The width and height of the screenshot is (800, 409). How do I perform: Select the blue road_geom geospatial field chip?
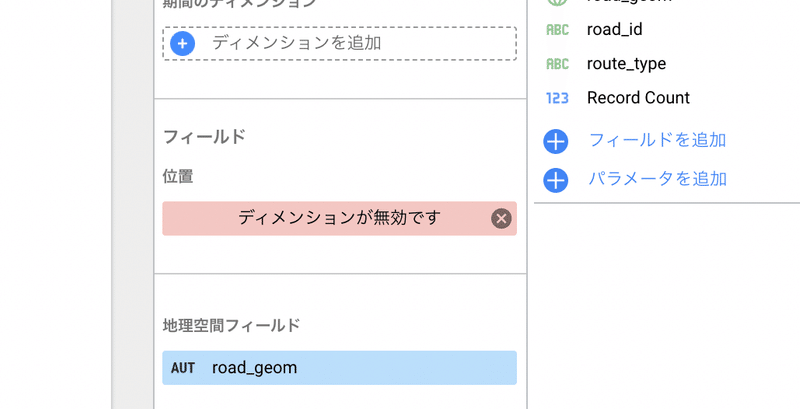click(x=340, y=368)
